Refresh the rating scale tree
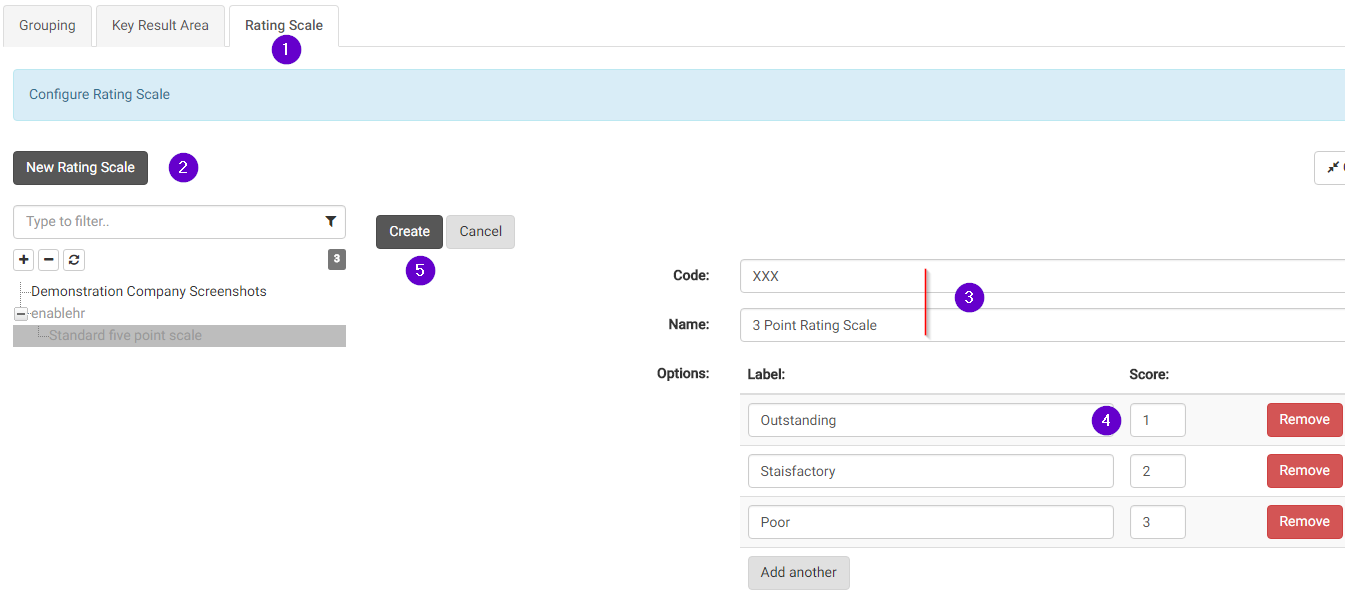The height and width of the screenshot is (593, 1345). [x=74, y=260]
